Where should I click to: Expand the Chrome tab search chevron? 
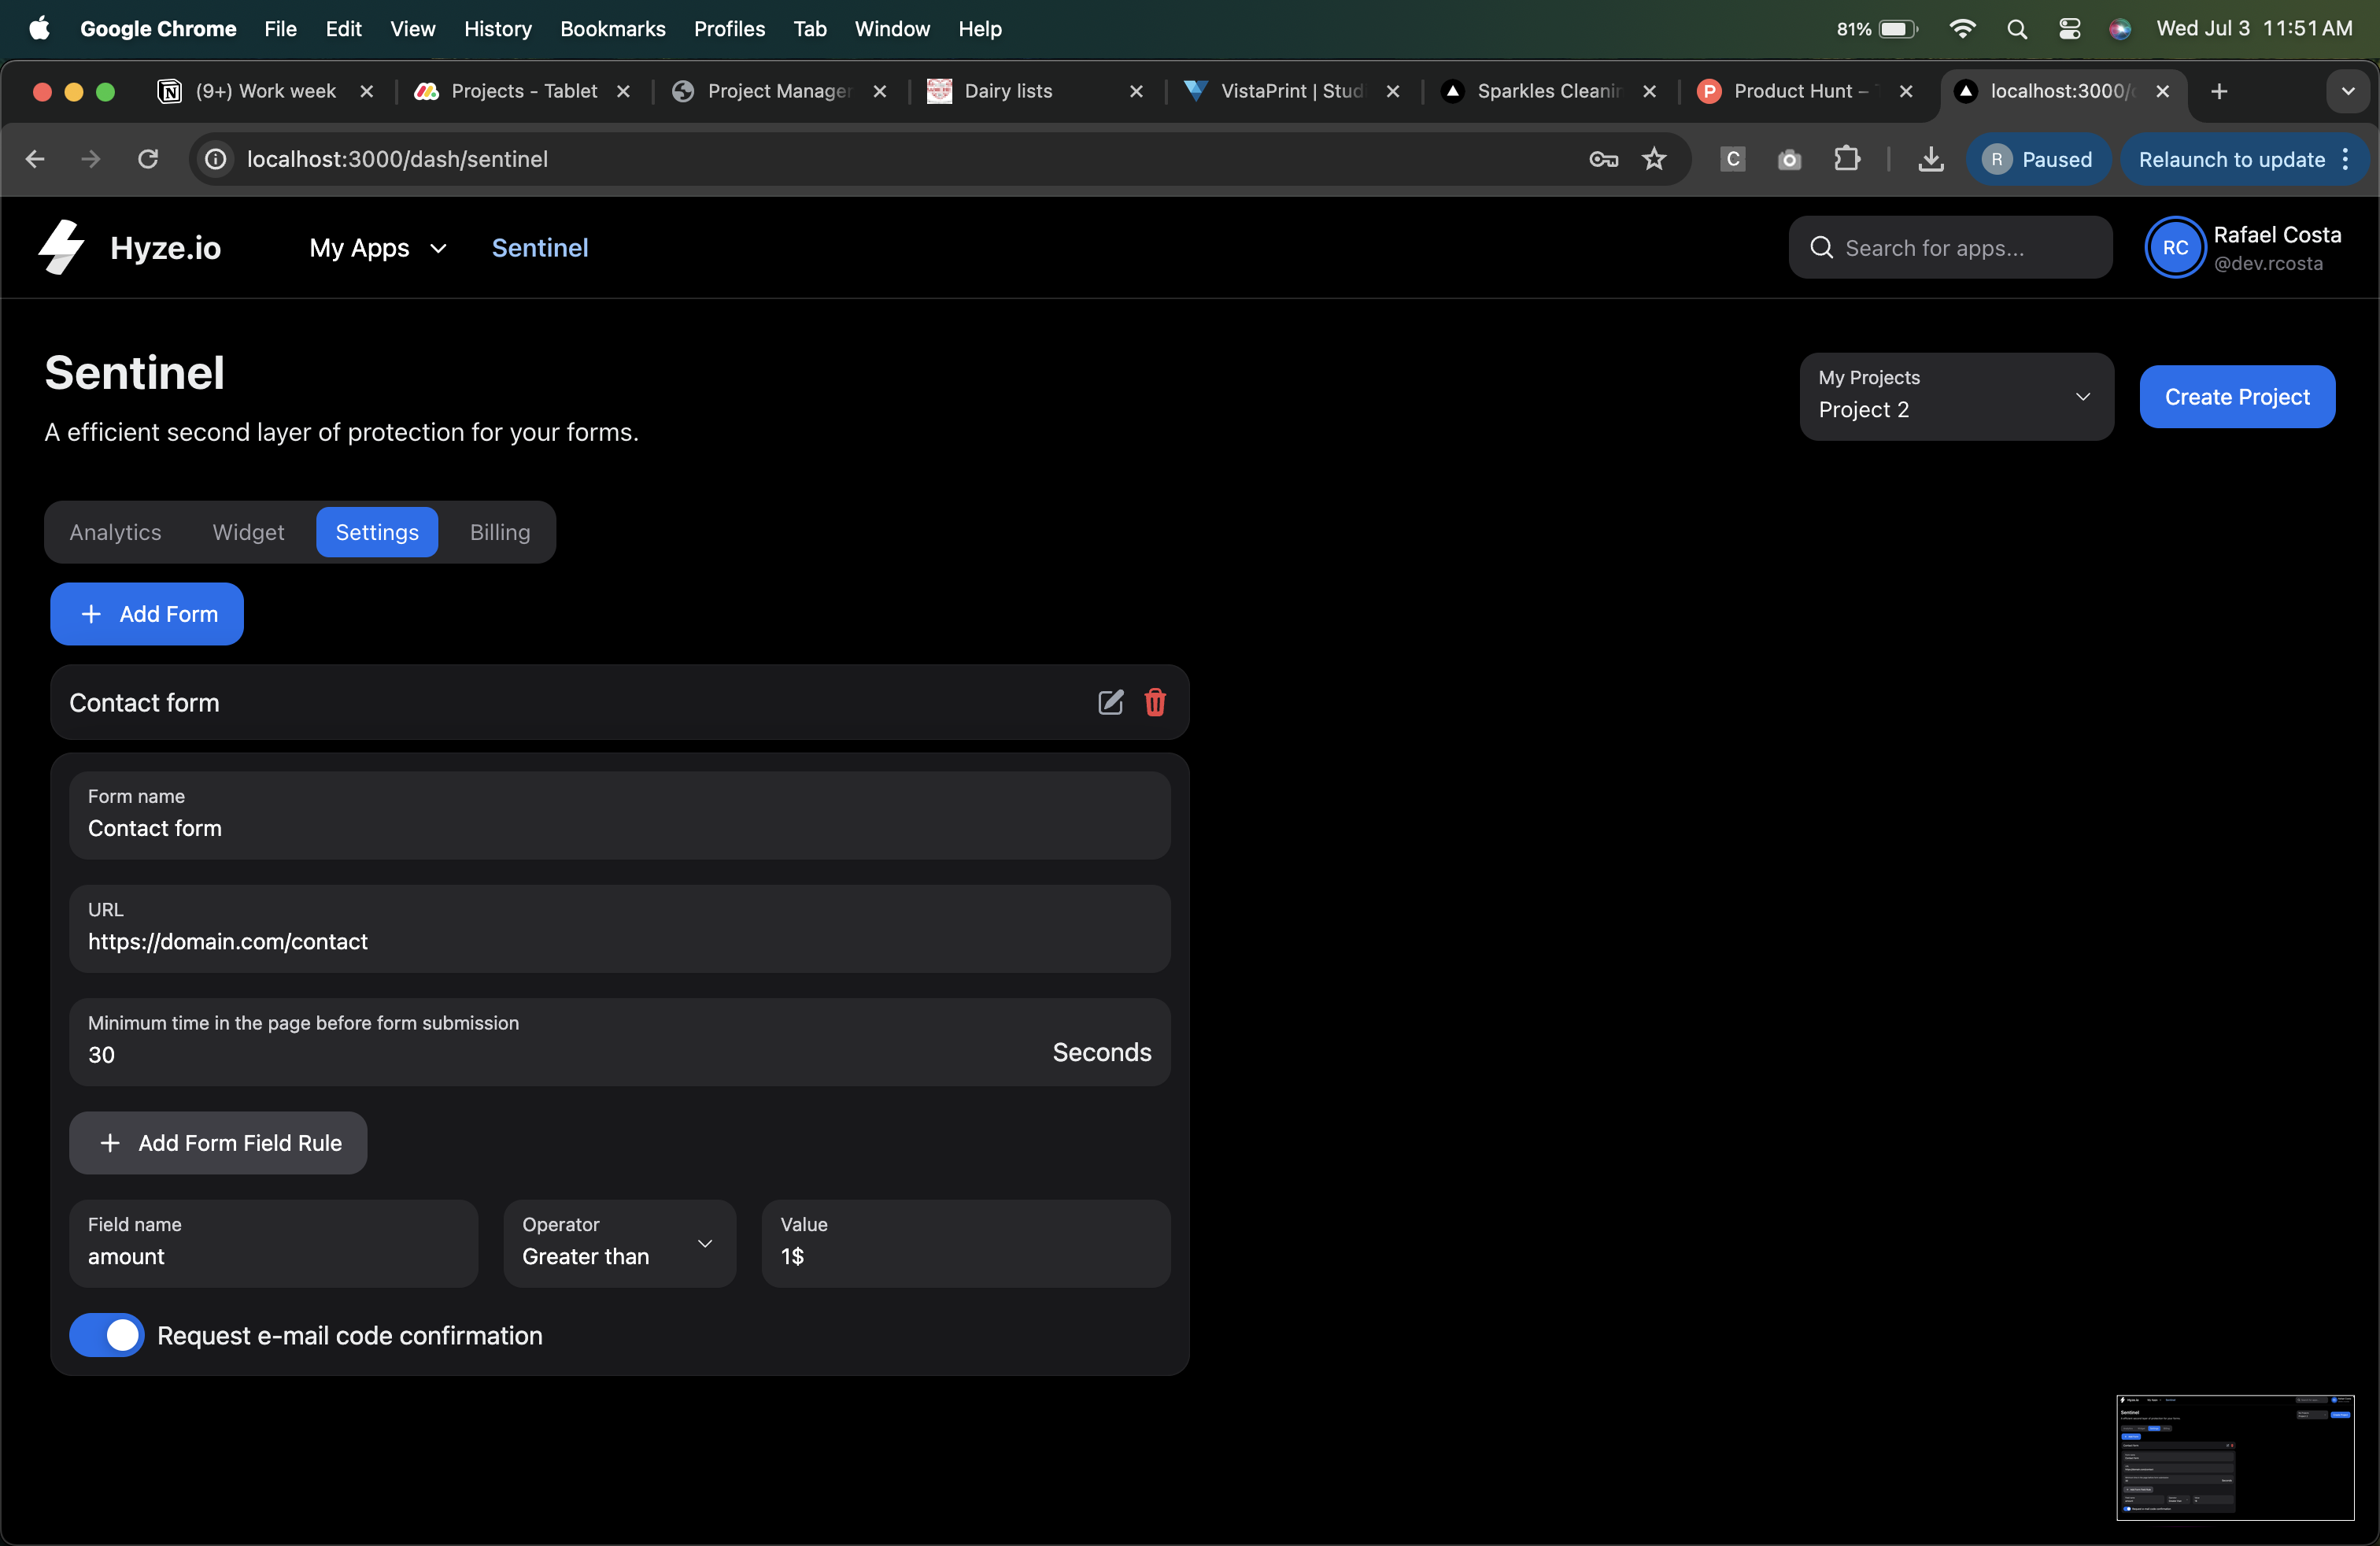pos(2348,91)
